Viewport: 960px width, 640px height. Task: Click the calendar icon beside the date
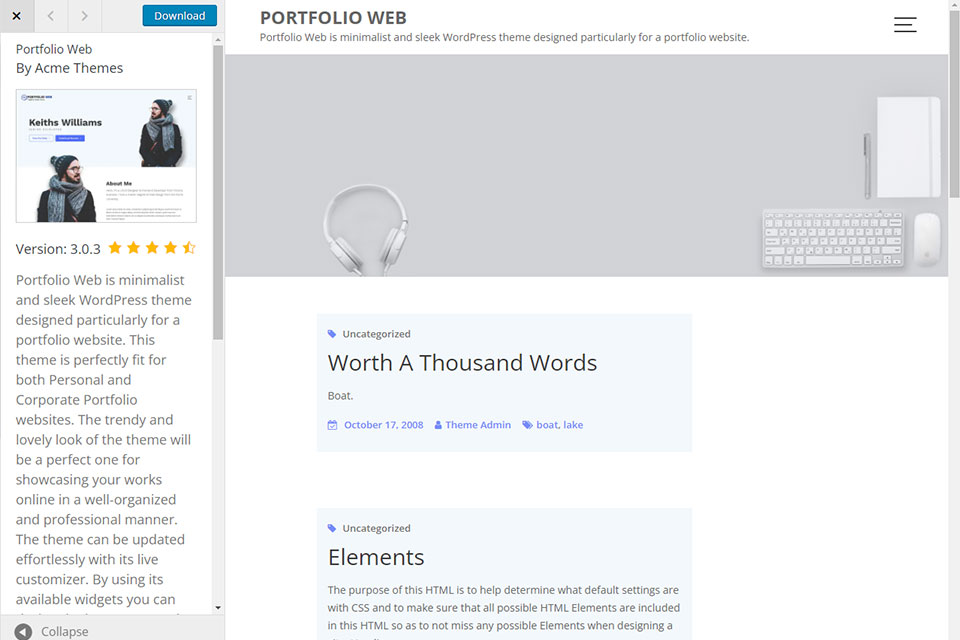(332, 424)
